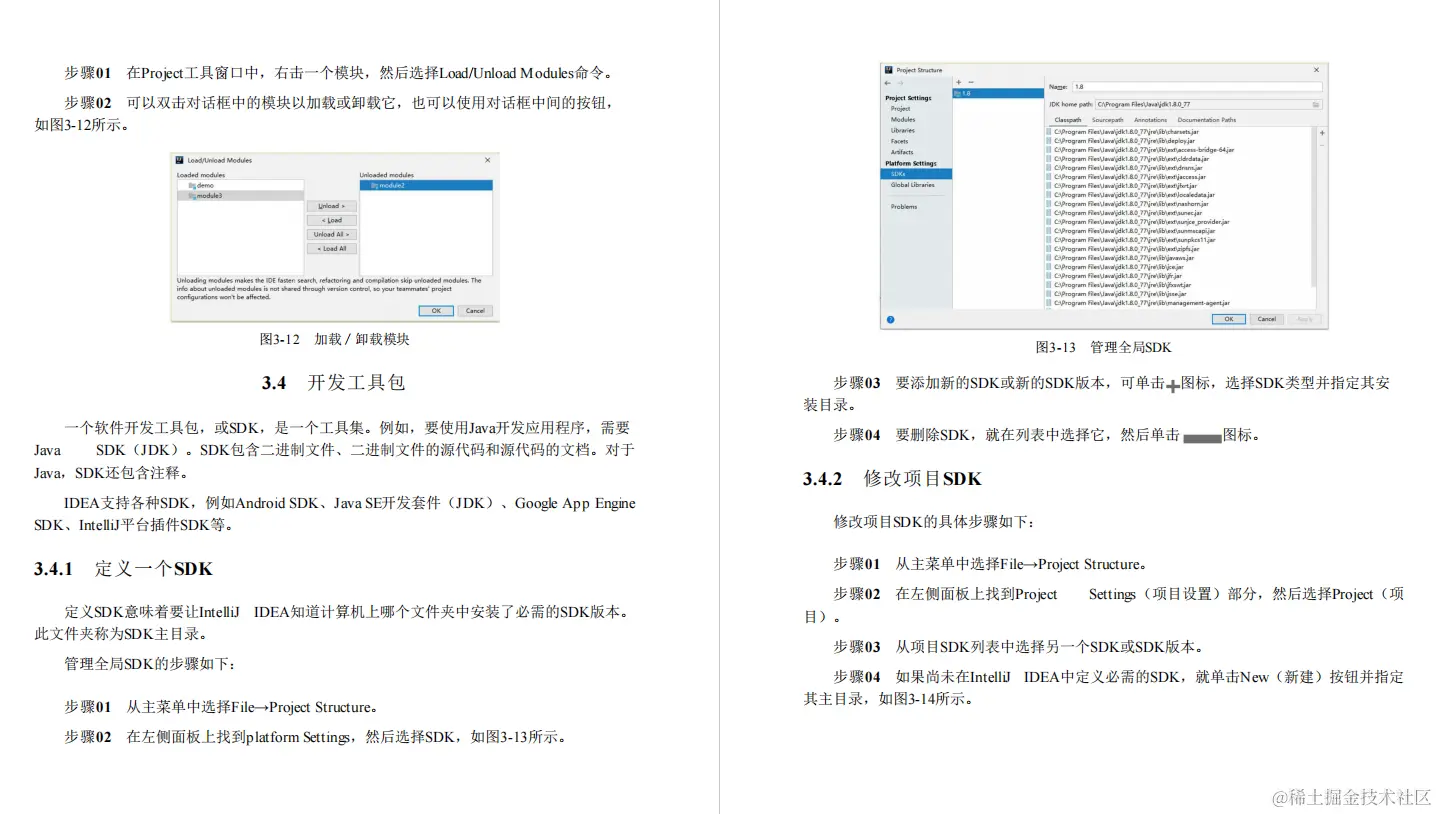Click the < Load All button
1438x814 pixels.
click(332, 249)
